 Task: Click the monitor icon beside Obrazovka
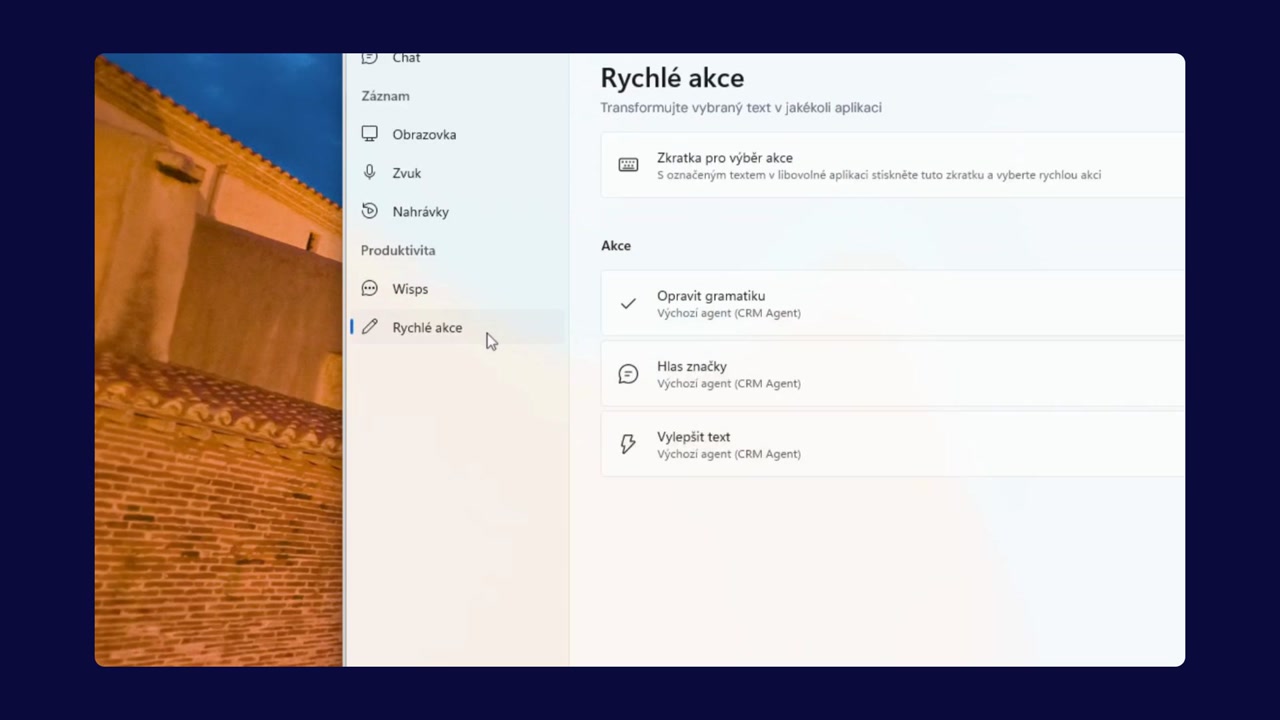click(370, 134)
